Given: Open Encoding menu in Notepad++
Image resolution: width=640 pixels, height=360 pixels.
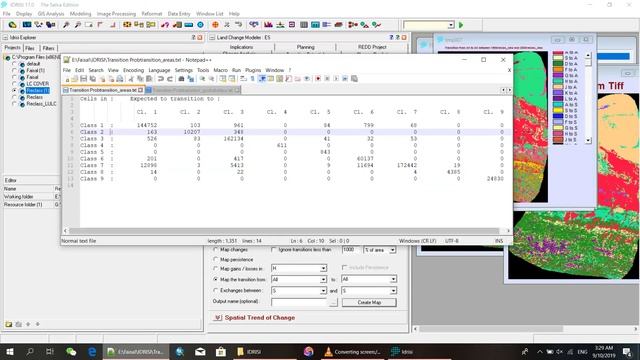Looking at the screenshot, I should coord(133,70).
